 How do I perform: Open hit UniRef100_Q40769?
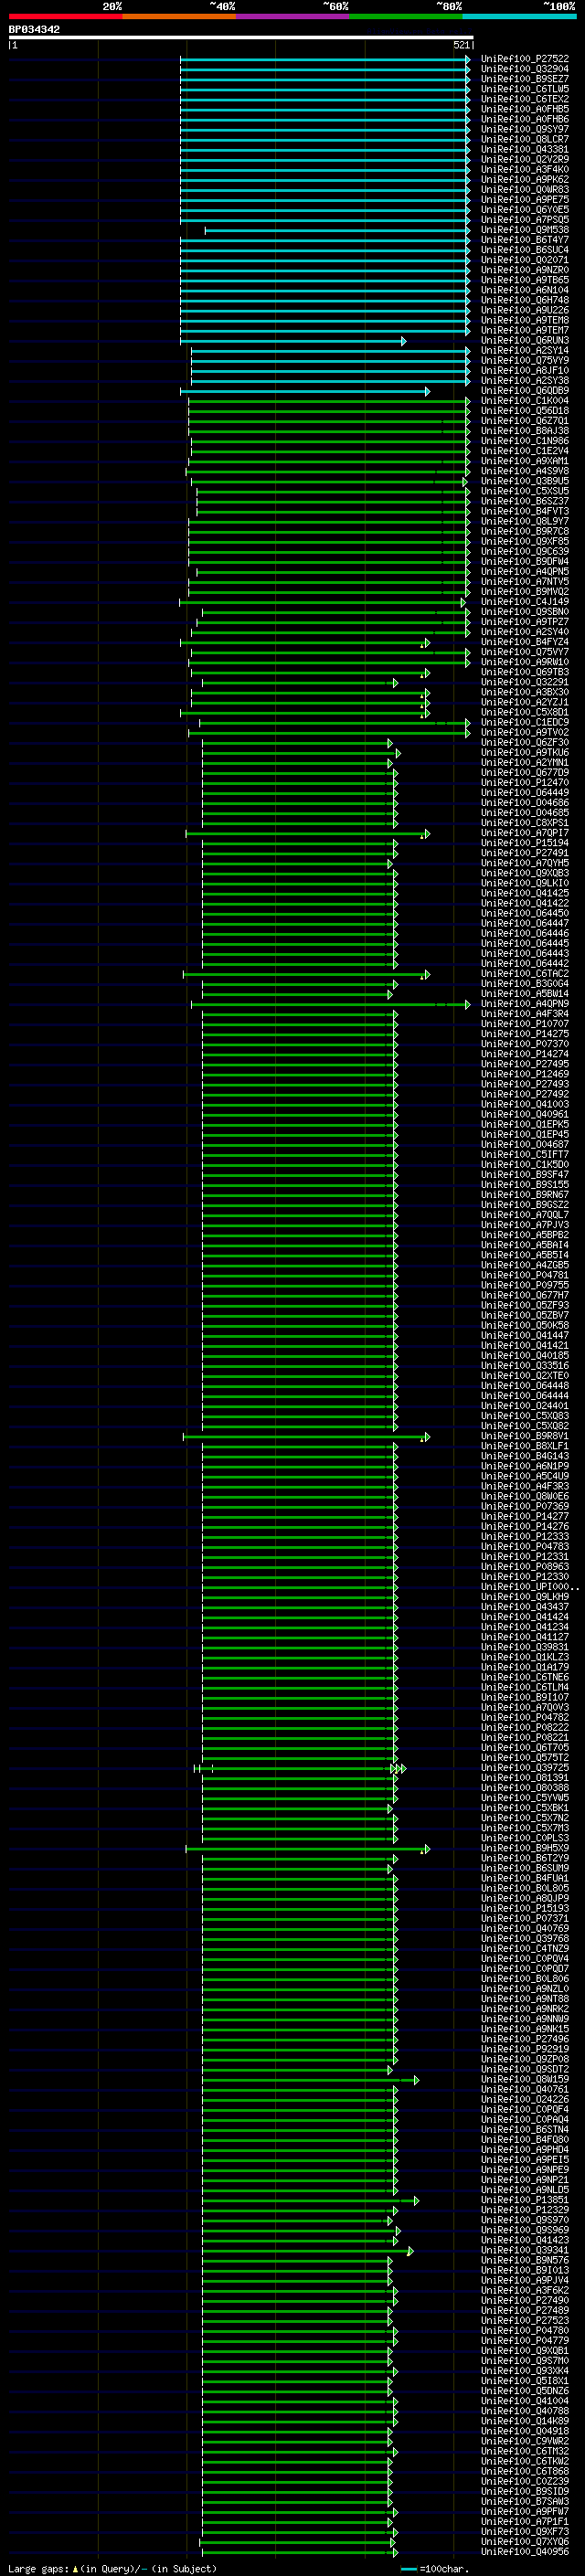click(524, 1929)
